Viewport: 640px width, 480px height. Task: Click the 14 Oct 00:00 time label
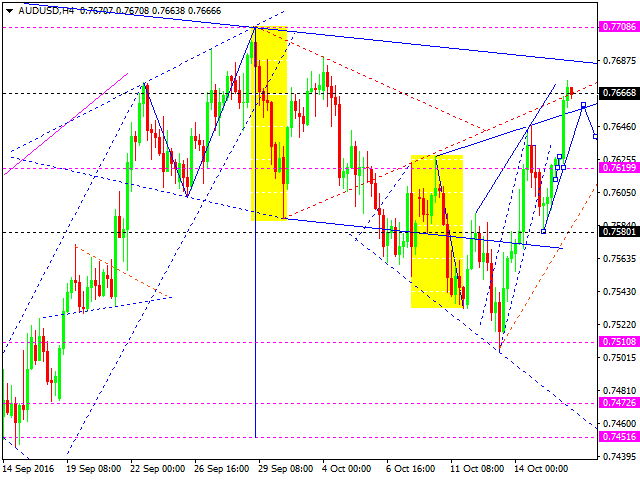coord(541,469)
